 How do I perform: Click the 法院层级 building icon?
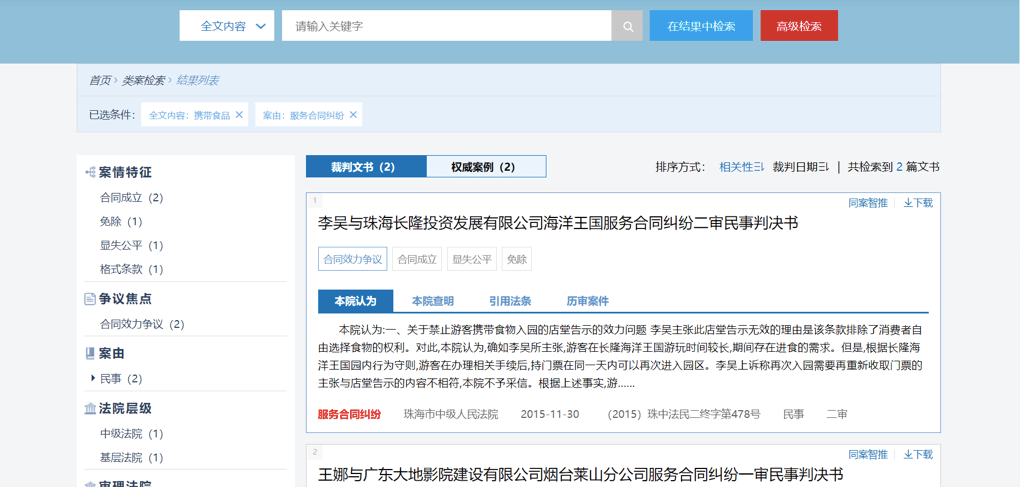(x=90, y=408)
